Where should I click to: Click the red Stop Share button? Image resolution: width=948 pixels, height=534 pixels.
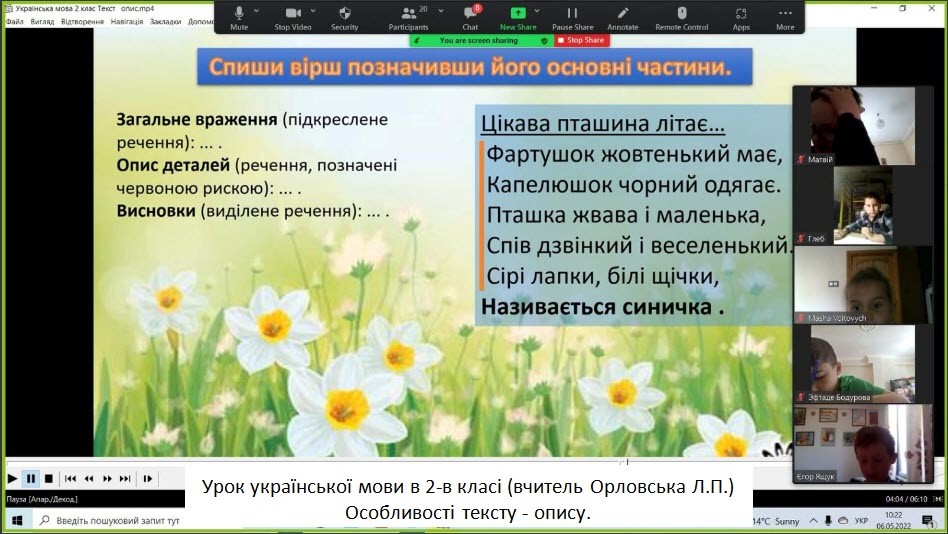tap(581, 40)
